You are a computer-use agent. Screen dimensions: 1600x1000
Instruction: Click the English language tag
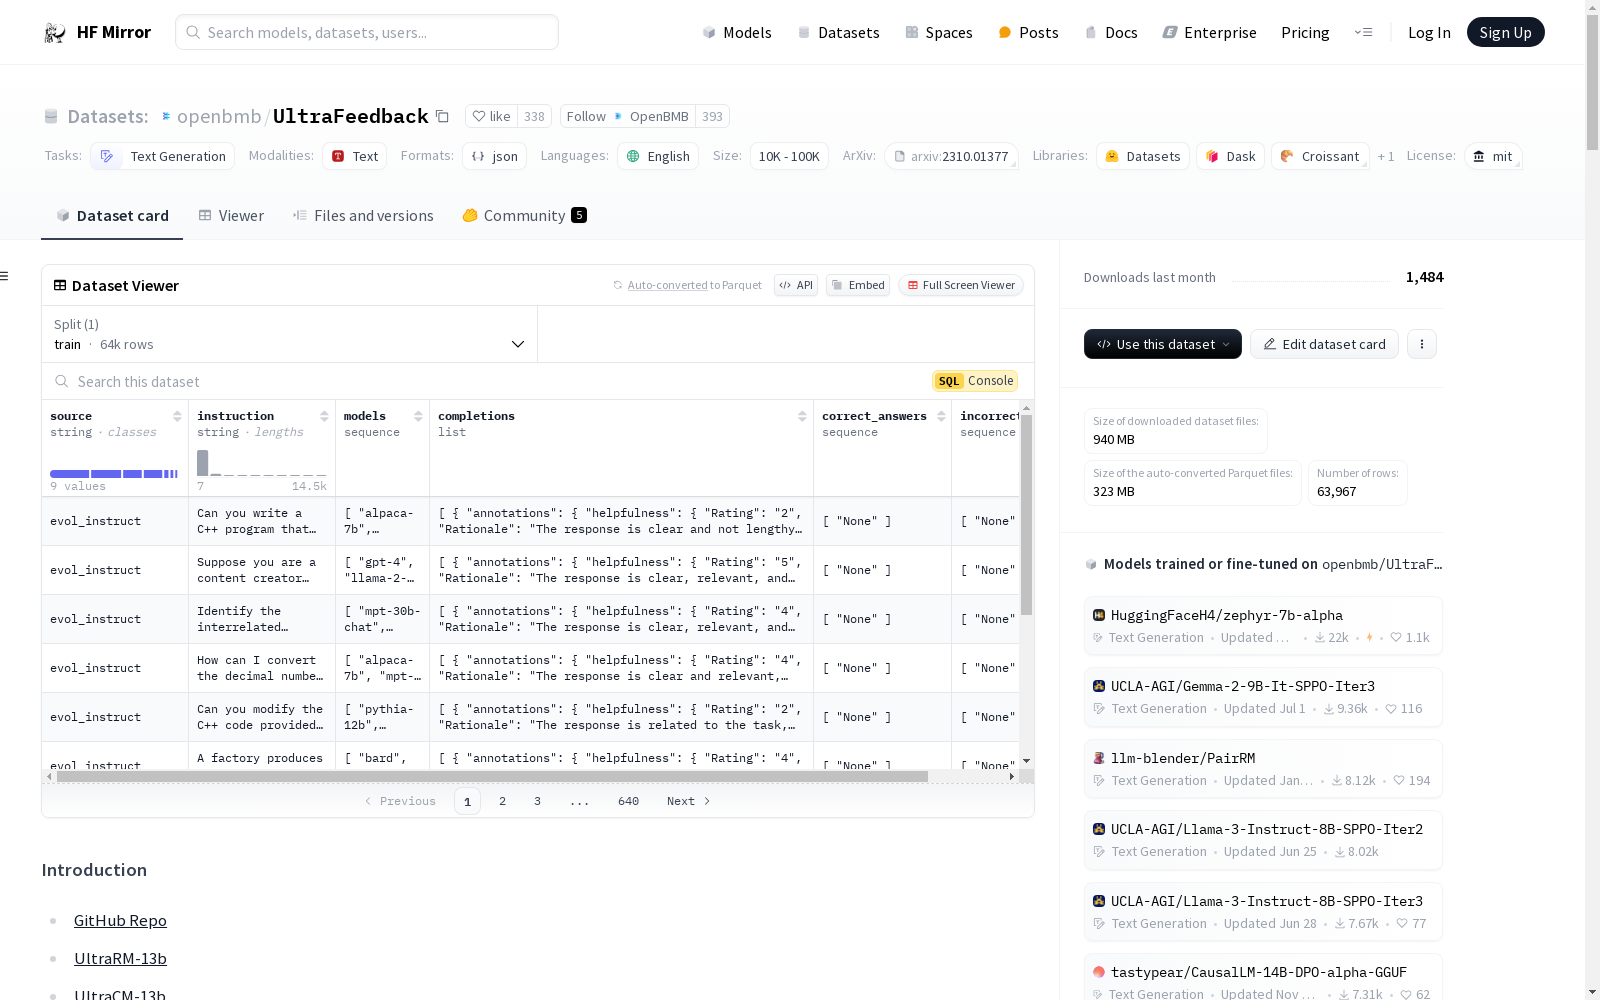[658, 156]
